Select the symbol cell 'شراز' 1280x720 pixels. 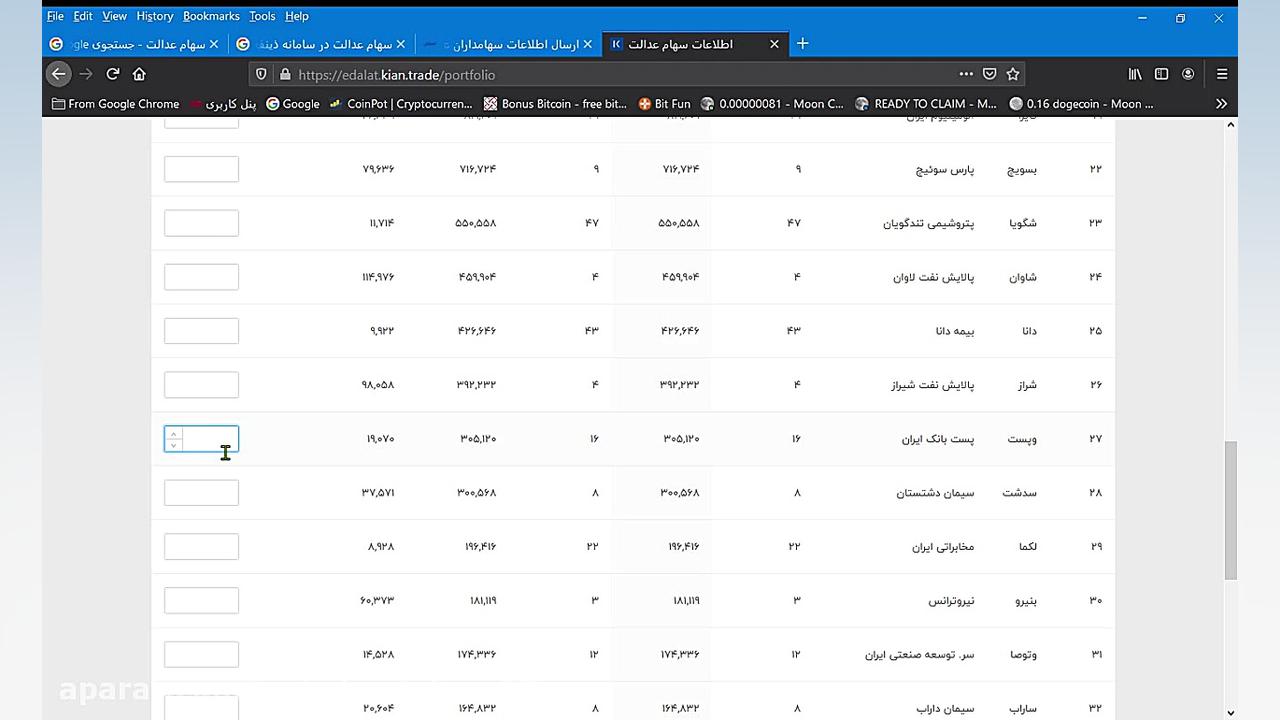1023,385
